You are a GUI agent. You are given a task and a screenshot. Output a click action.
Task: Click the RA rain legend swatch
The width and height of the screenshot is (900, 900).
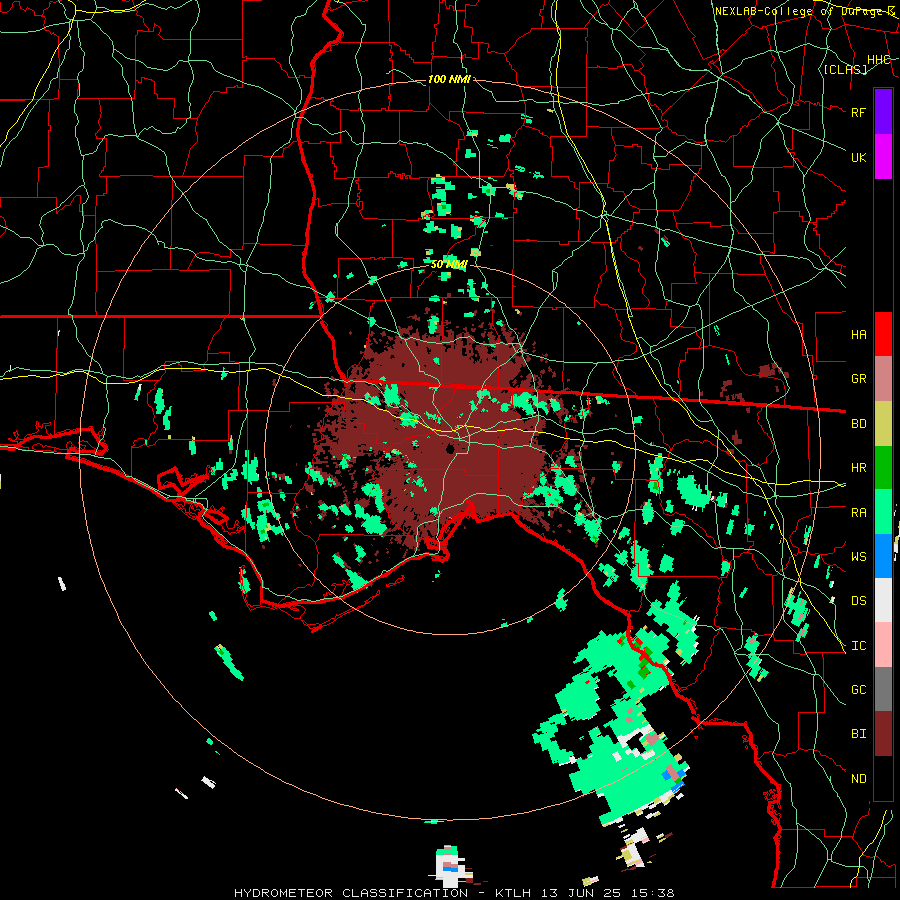pos(883,512)
